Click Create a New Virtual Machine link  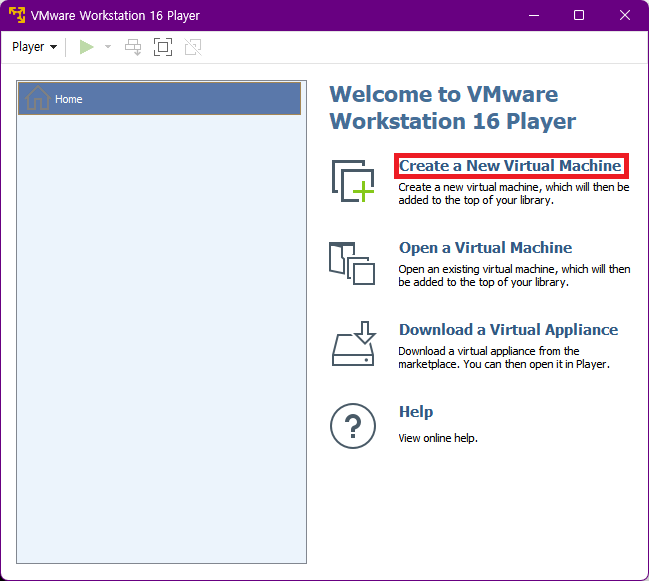(510, 166)
